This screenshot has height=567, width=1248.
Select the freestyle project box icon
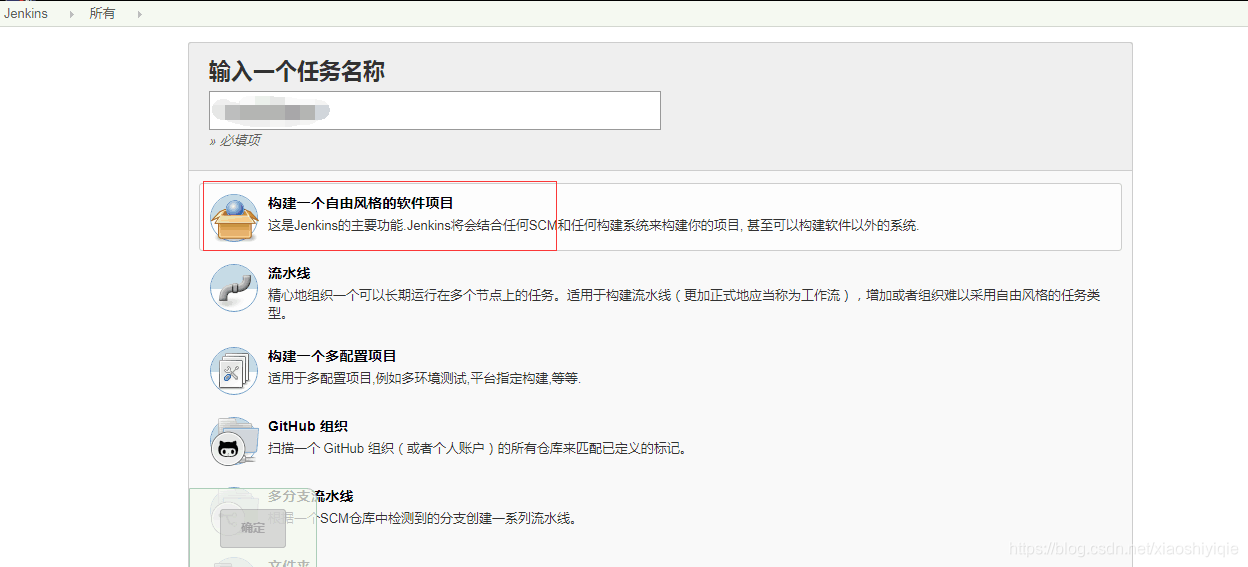click(234, 218)
